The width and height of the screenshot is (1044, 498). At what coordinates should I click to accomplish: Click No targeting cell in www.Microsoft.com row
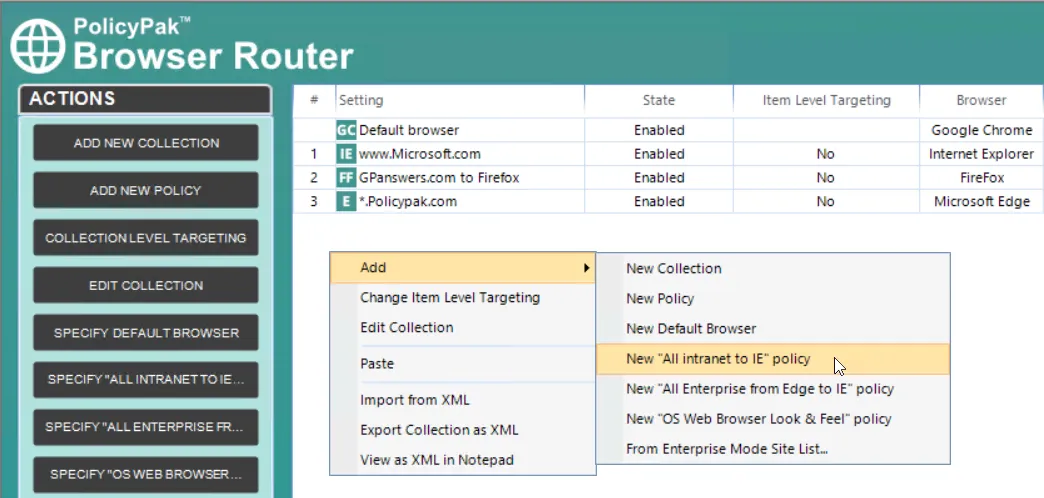(x=826, y=154)
